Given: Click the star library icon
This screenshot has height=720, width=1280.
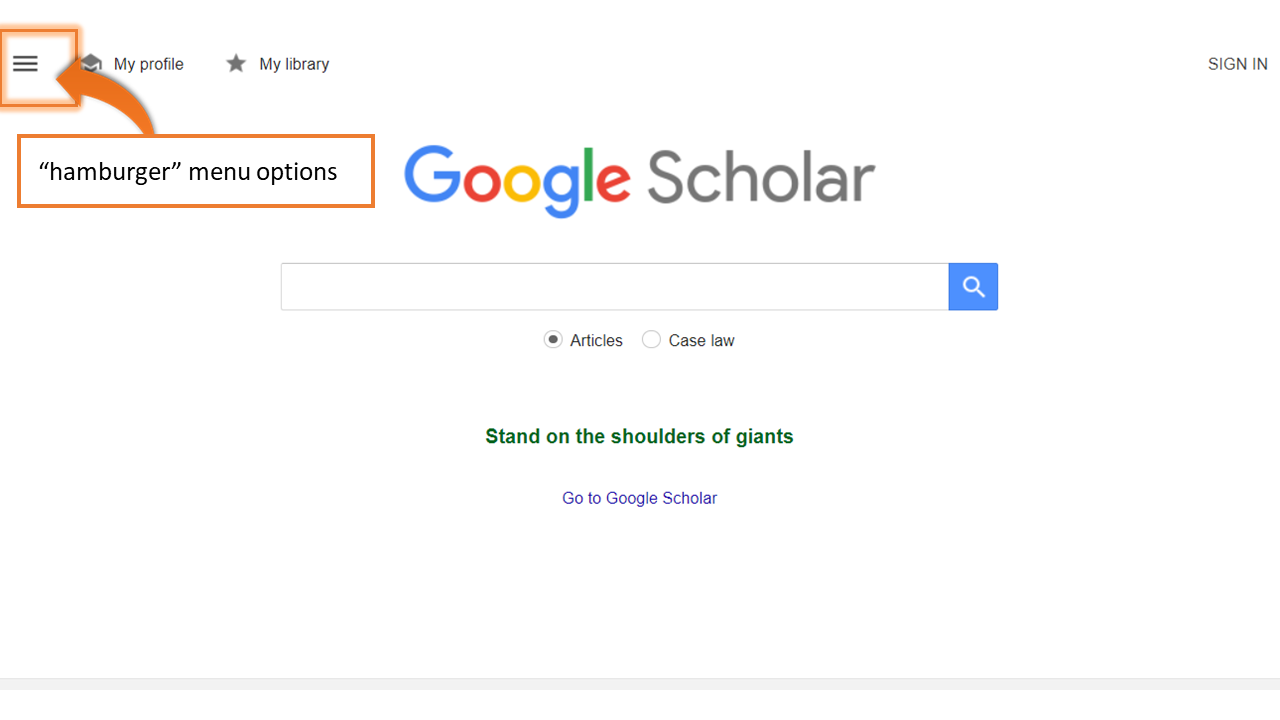Looking at the screenshot, I should 236,64.
